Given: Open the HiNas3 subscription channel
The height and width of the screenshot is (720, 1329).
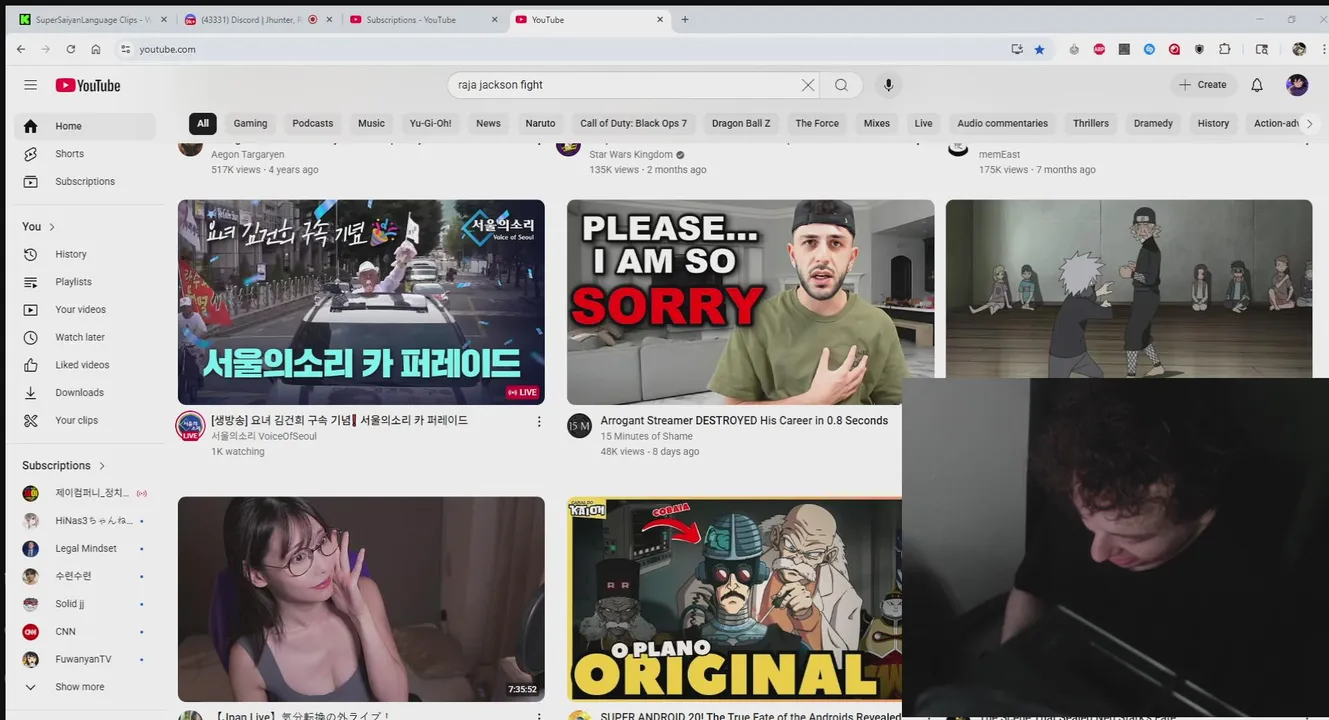Looking at the screenshot, I should point(85,521).
